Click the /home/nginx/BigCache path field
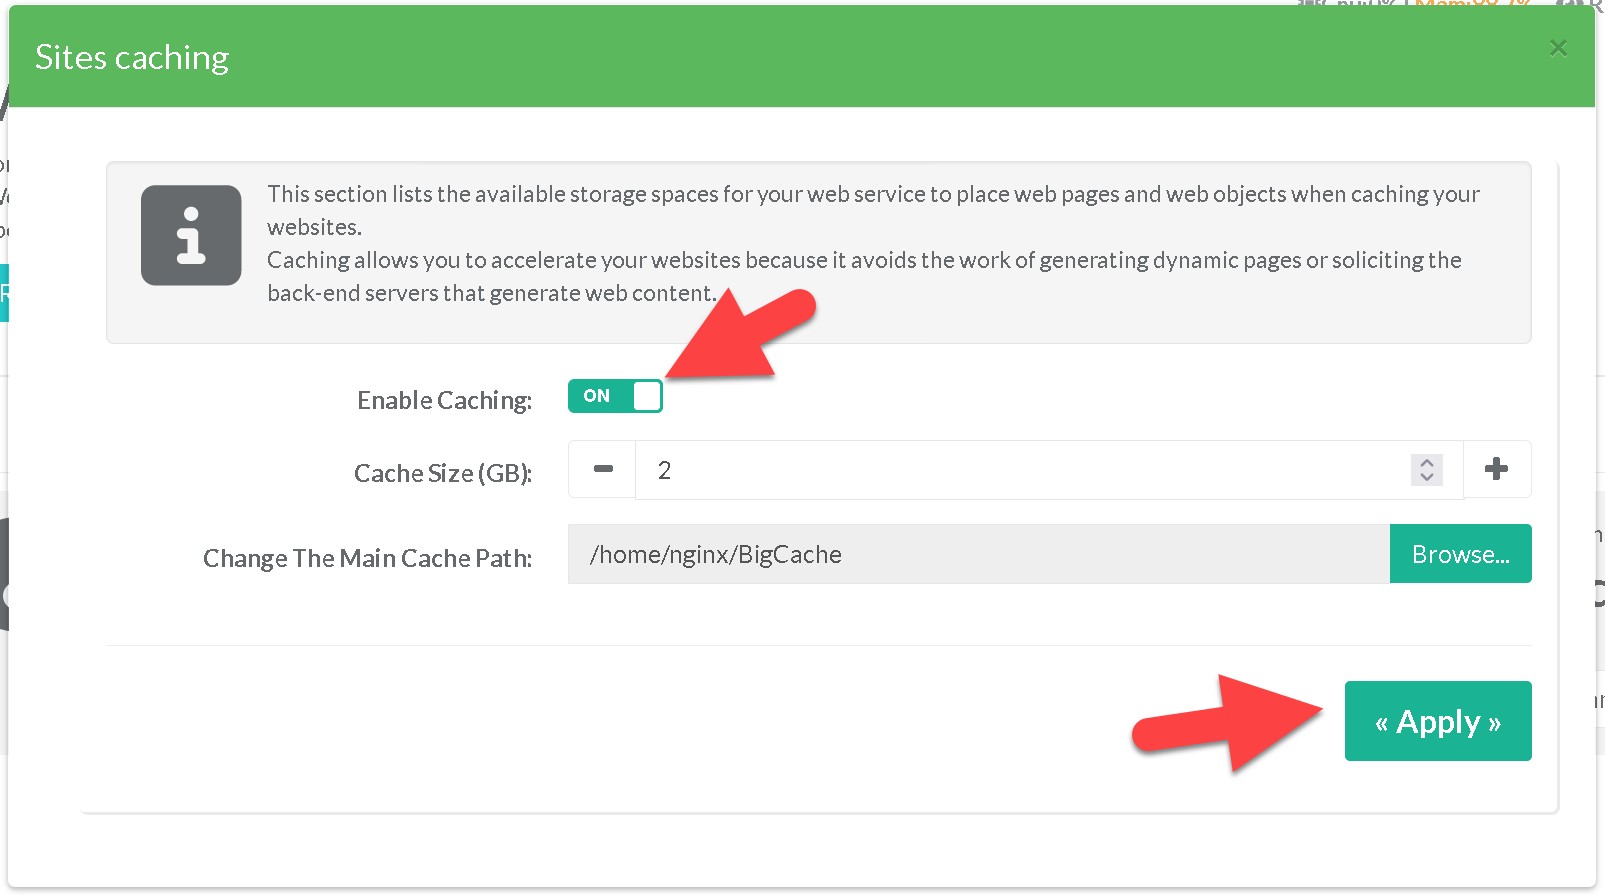 coord(977,554)
